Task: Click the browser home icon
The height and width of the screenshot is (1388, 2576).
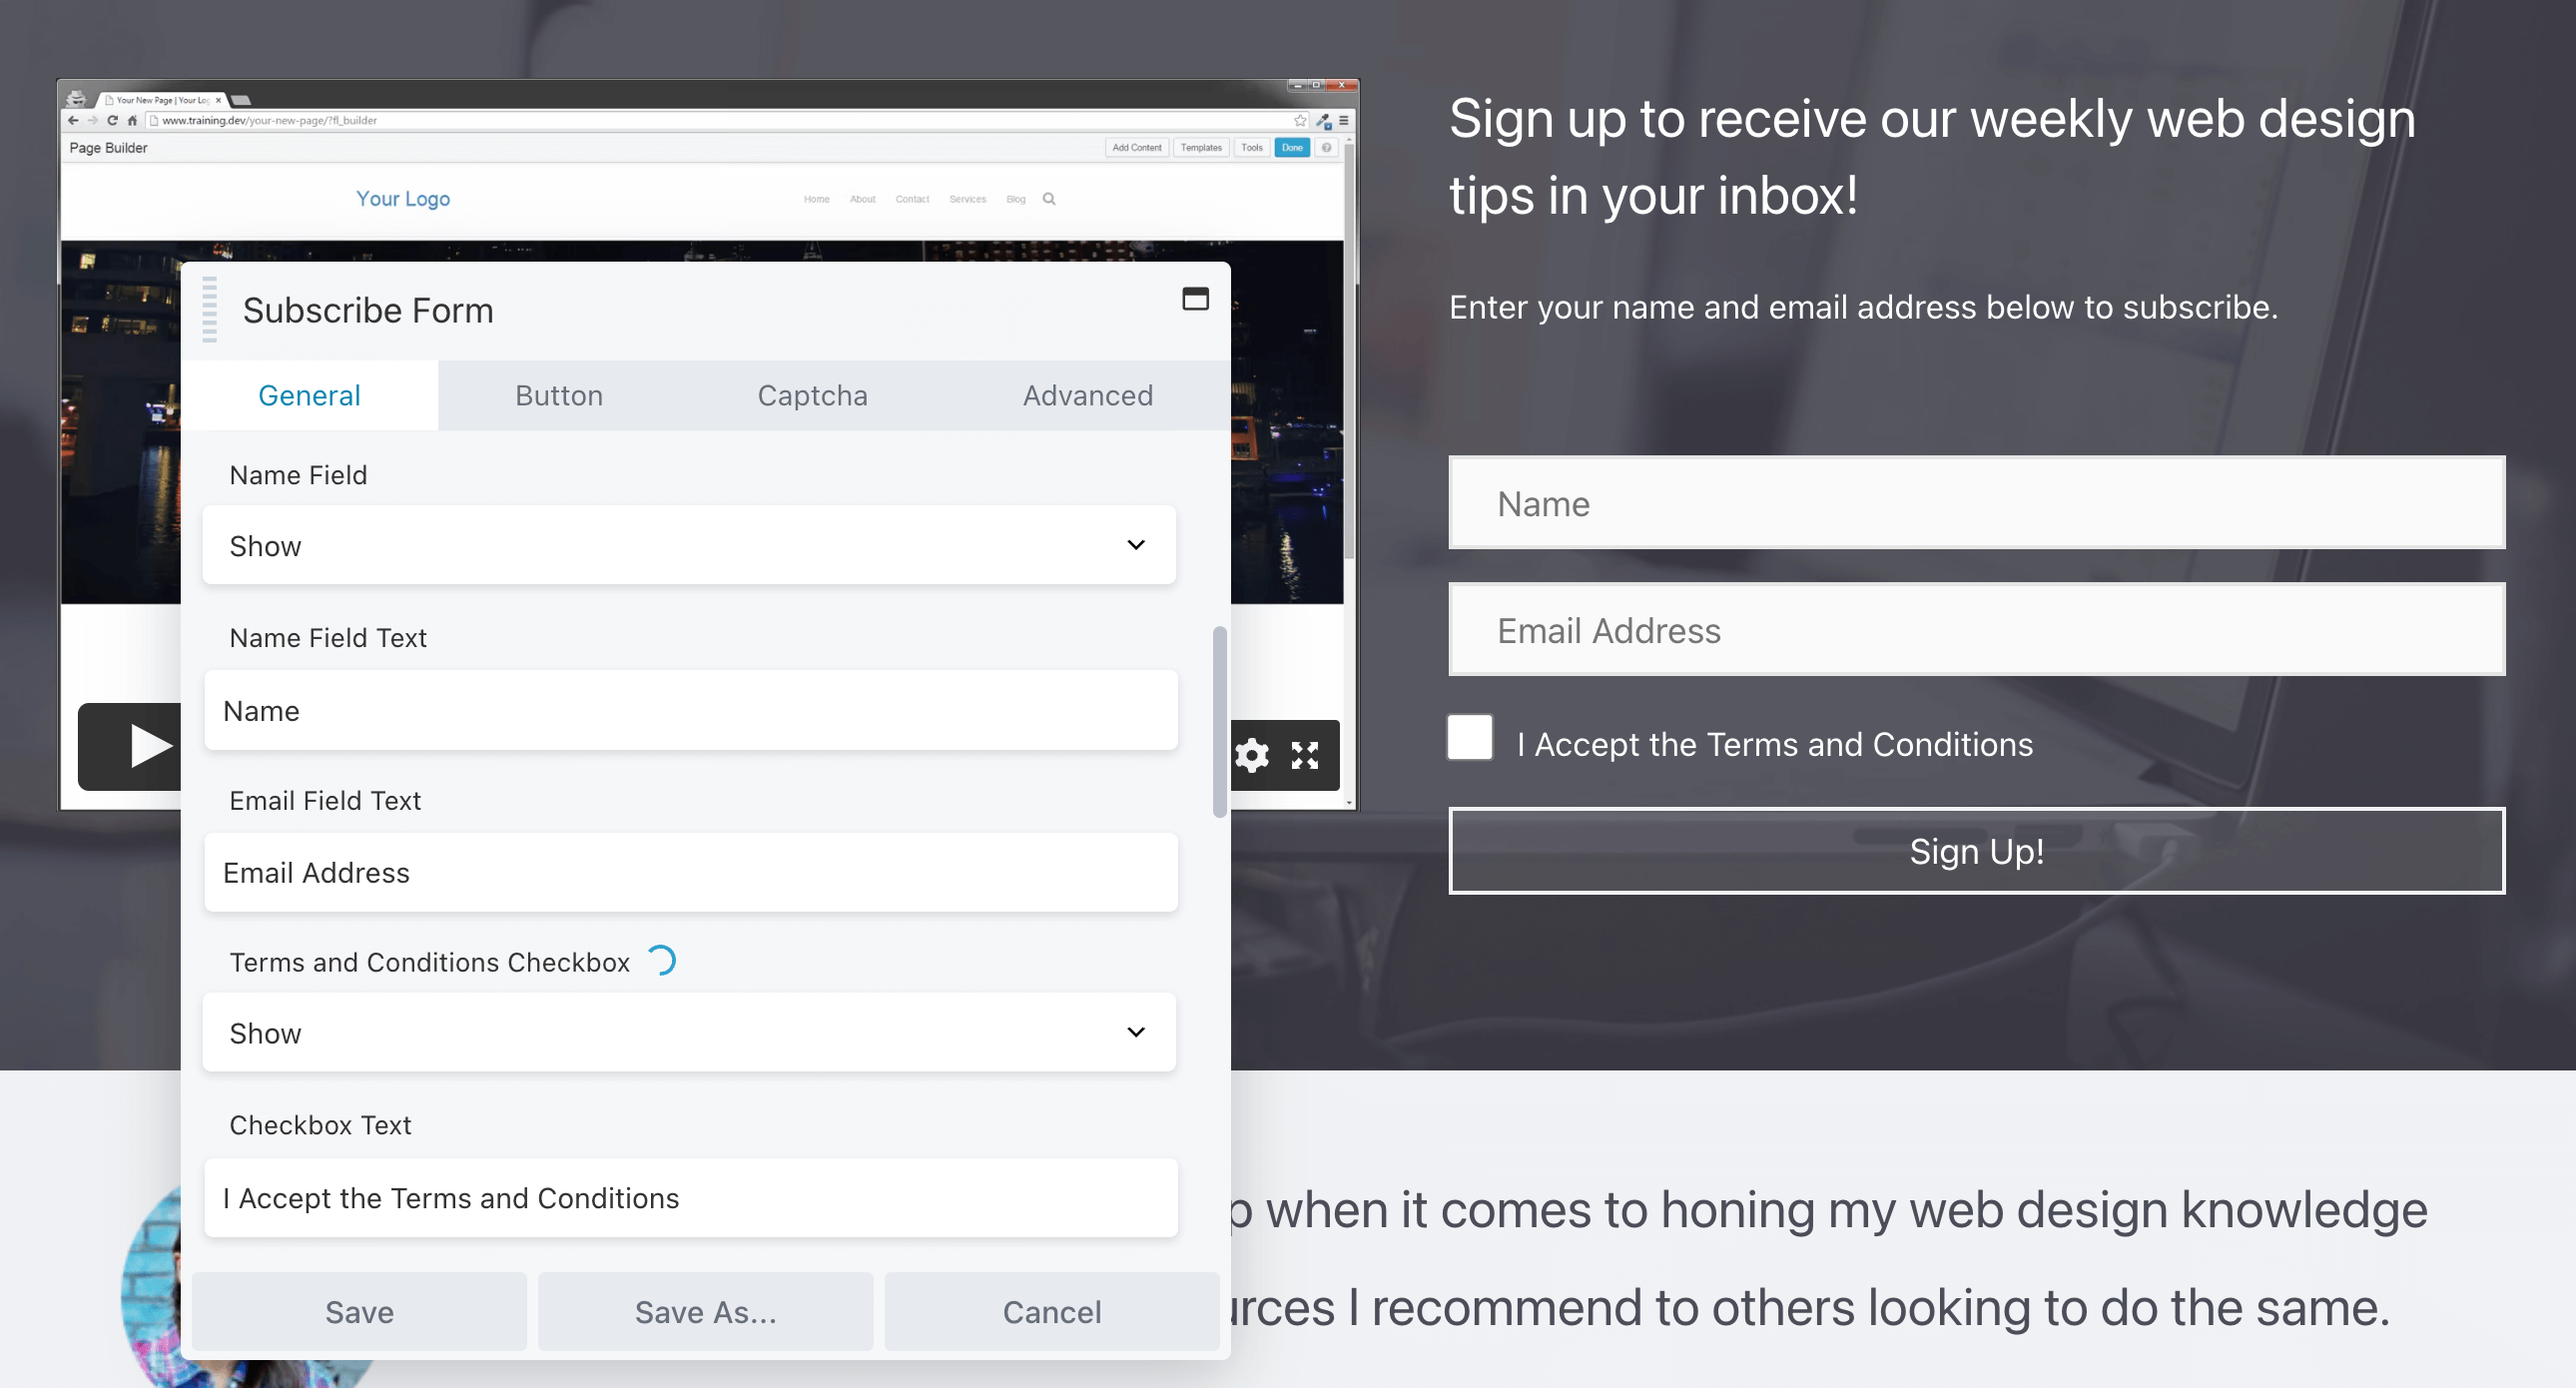Action: [x=132, y=121]
